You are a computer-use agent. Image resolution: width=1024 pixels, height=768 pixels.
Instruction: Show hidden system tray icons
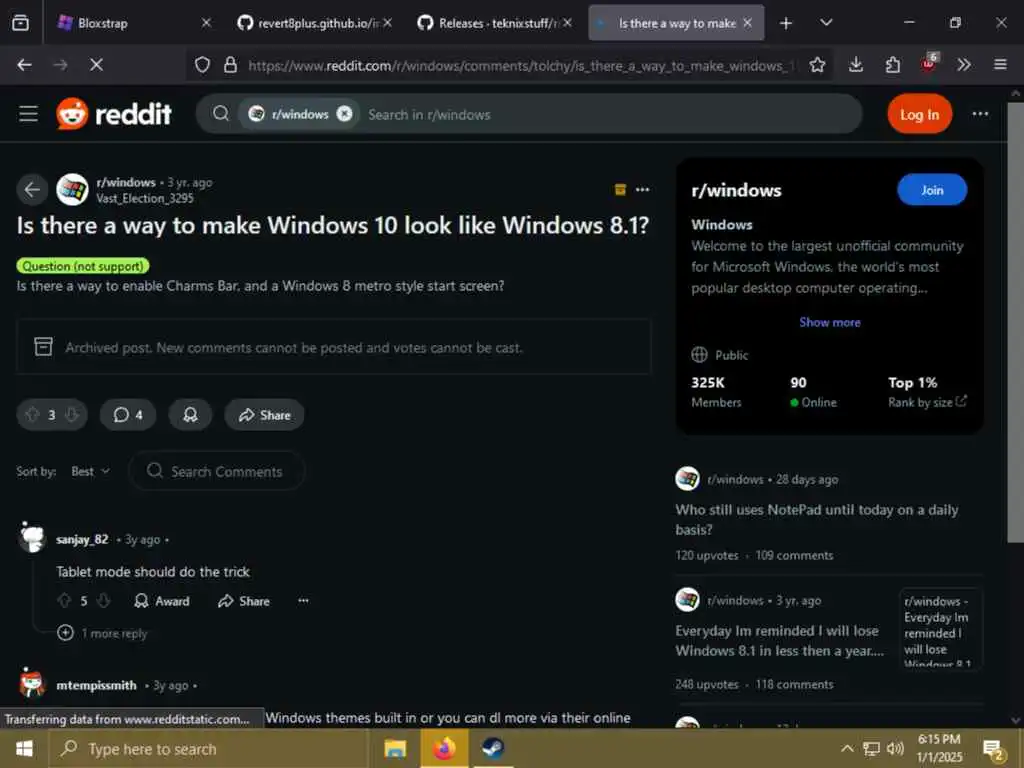point(846,748)
